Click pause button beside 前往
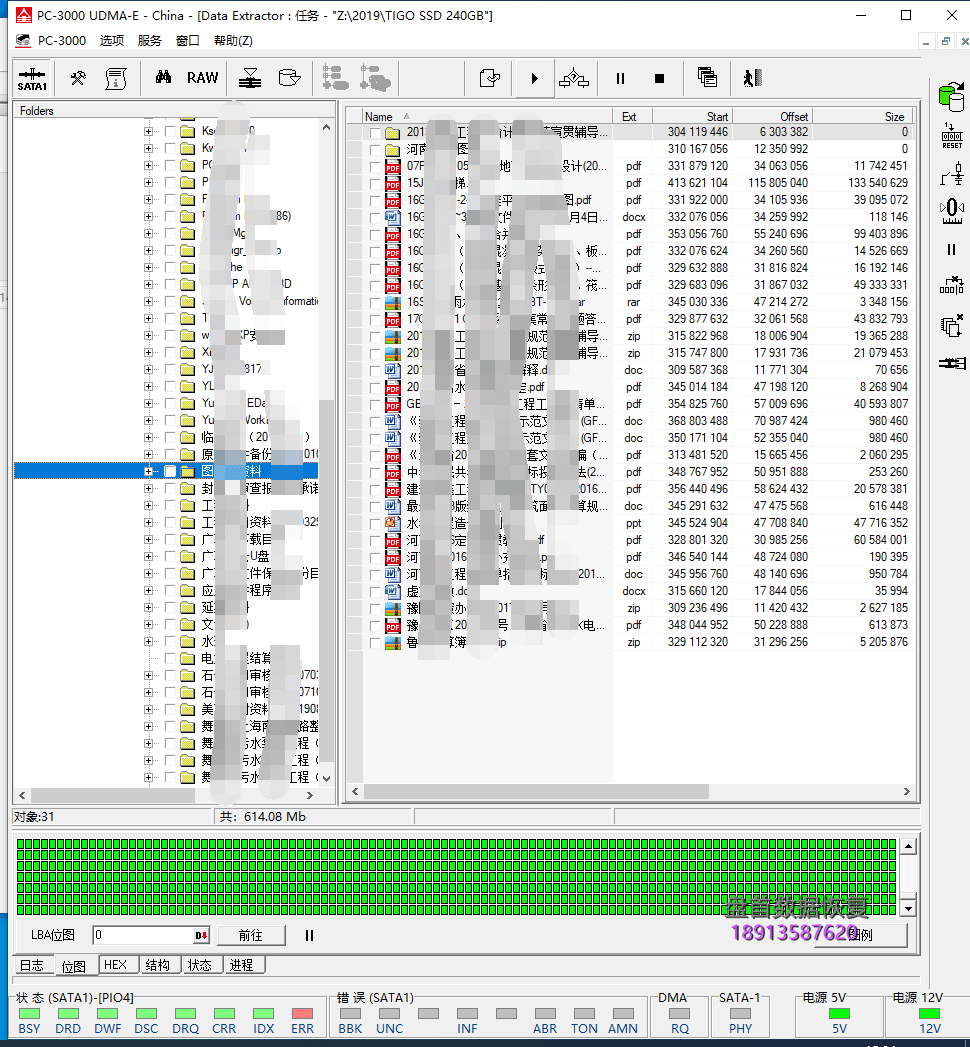This screenshot has width=970, height=1047. click(x=309, y=935)
